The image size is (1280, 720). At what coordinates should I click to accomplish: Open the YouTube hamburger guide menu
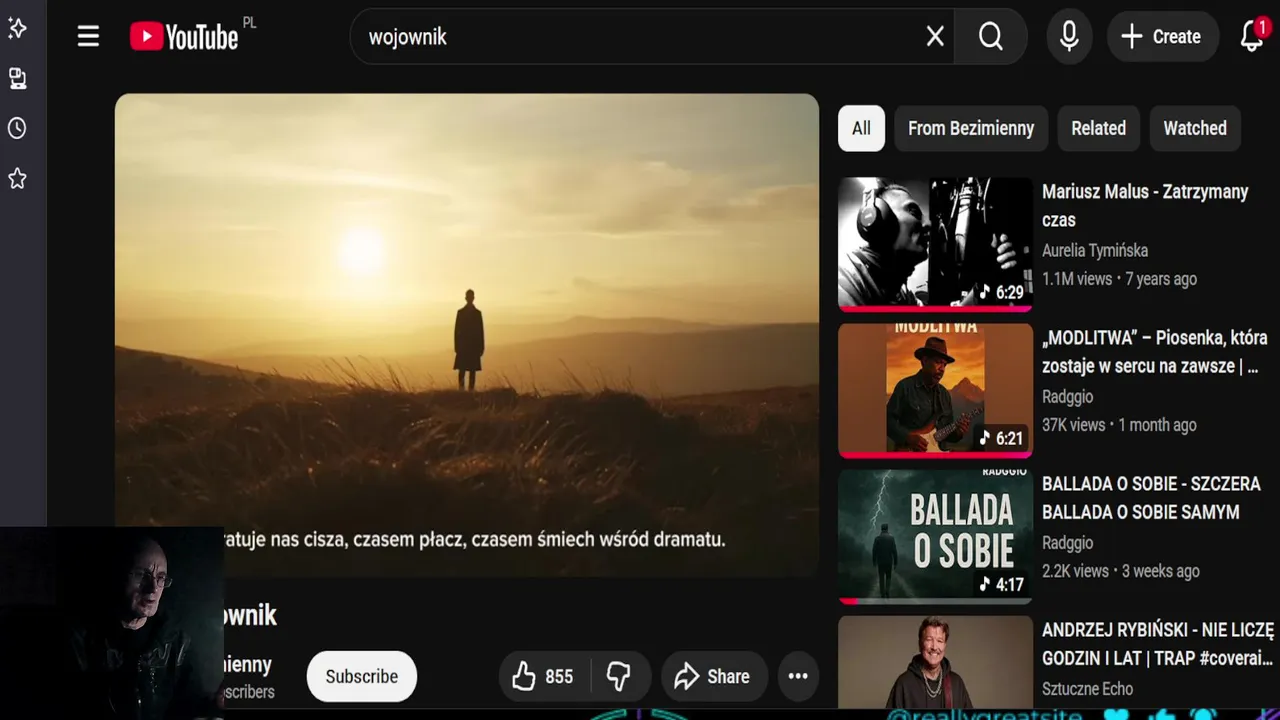(88, 37)
